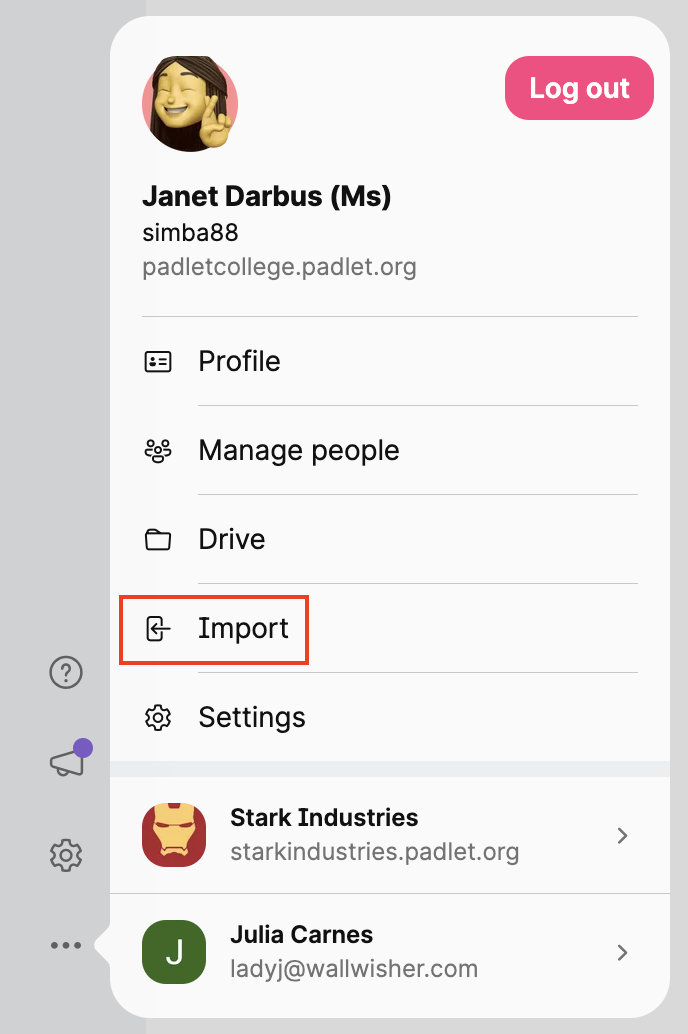Click the Manage people group icon
Screen dimensions: 688x1034
(x=158, y=451)
